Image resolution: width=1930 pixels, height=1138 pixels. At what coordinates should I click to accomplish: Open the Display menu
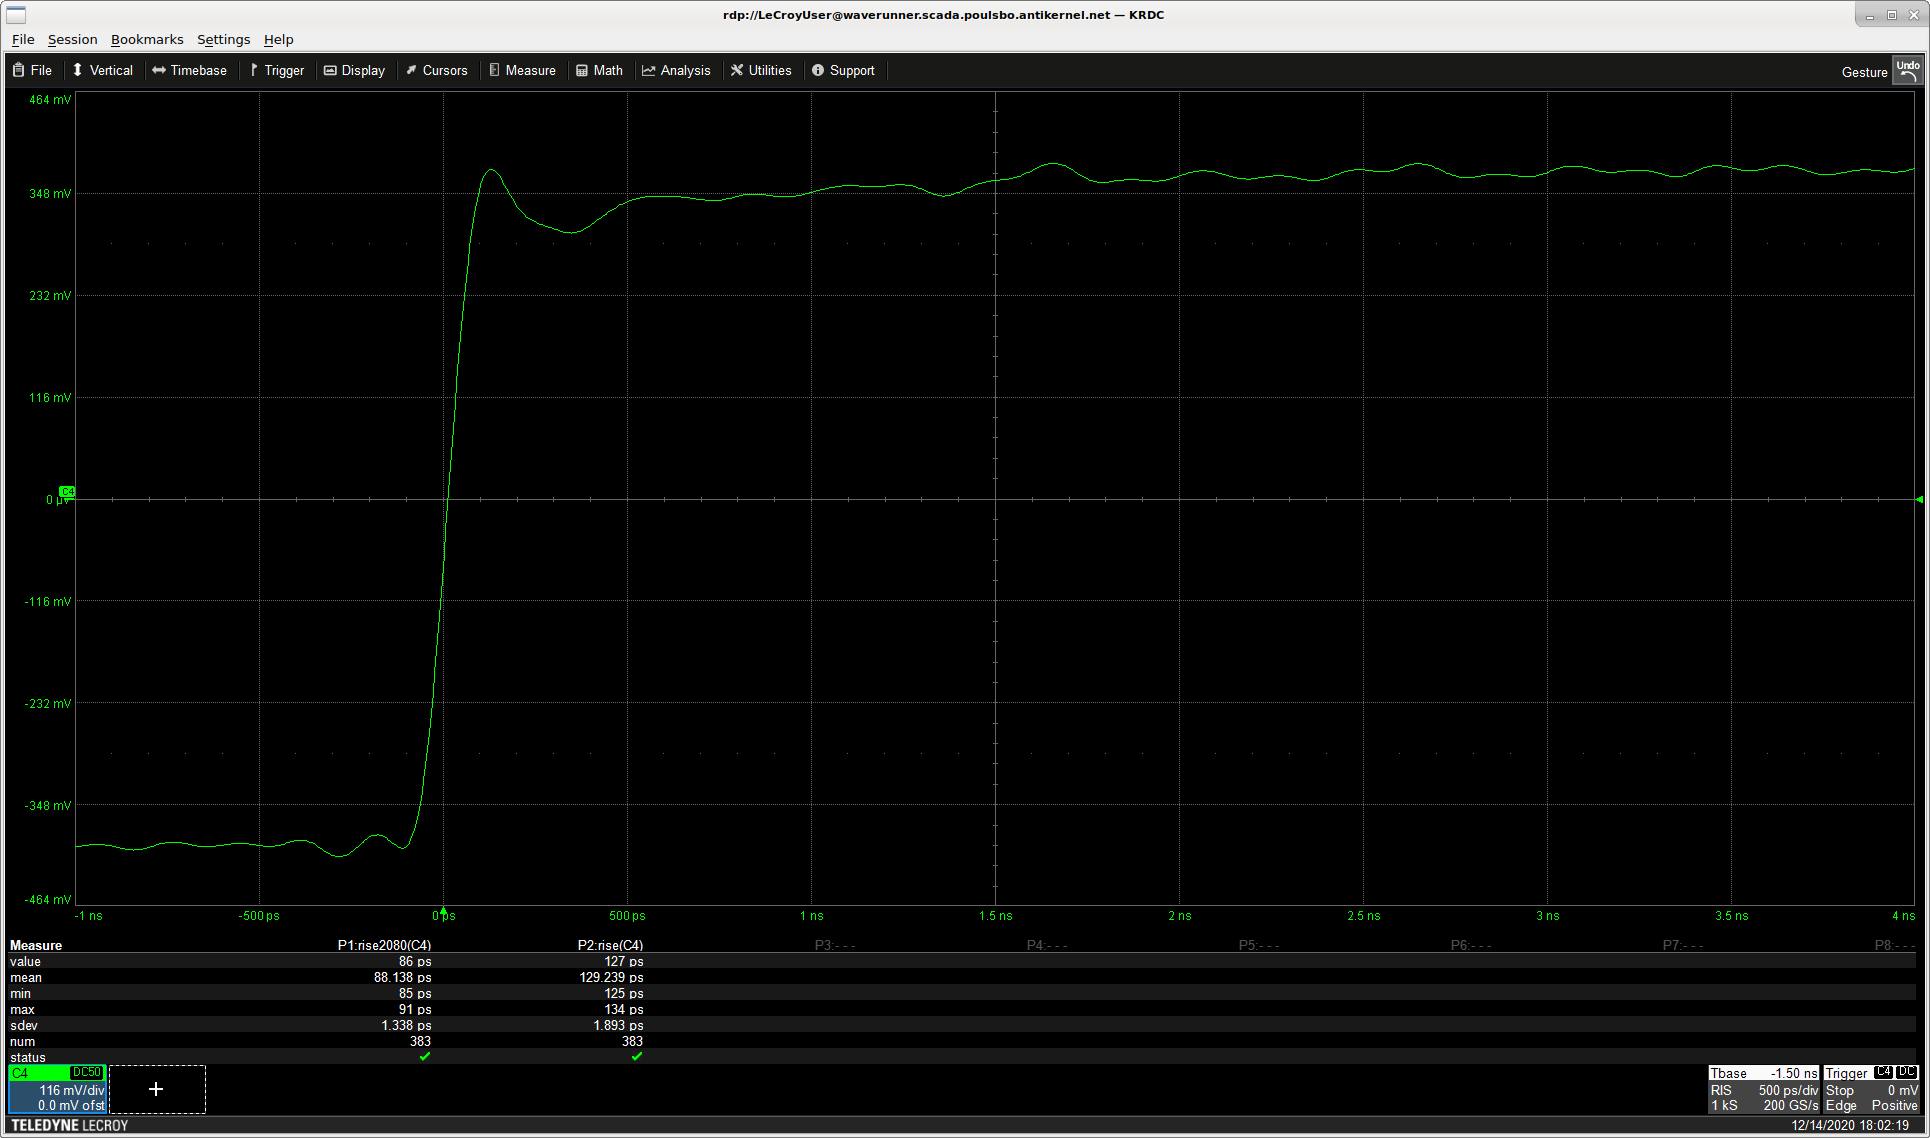tap(354, 70)
